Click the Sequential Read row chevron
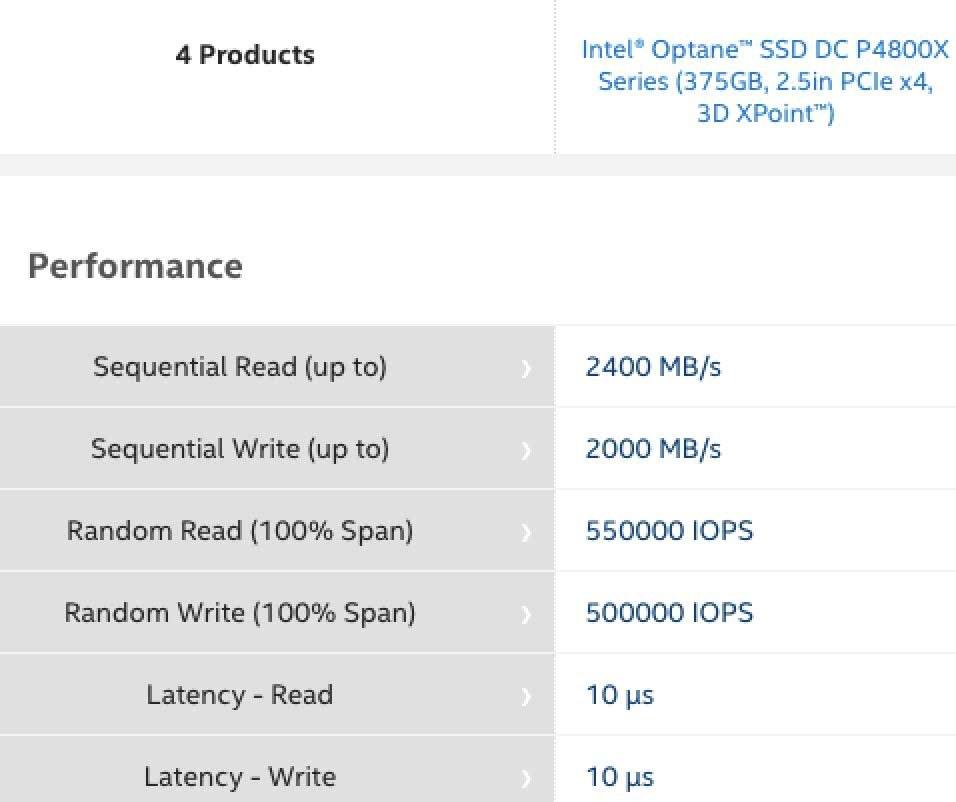Image resolution: width=956 pixels, height=802 pixels. click(527, 368)
